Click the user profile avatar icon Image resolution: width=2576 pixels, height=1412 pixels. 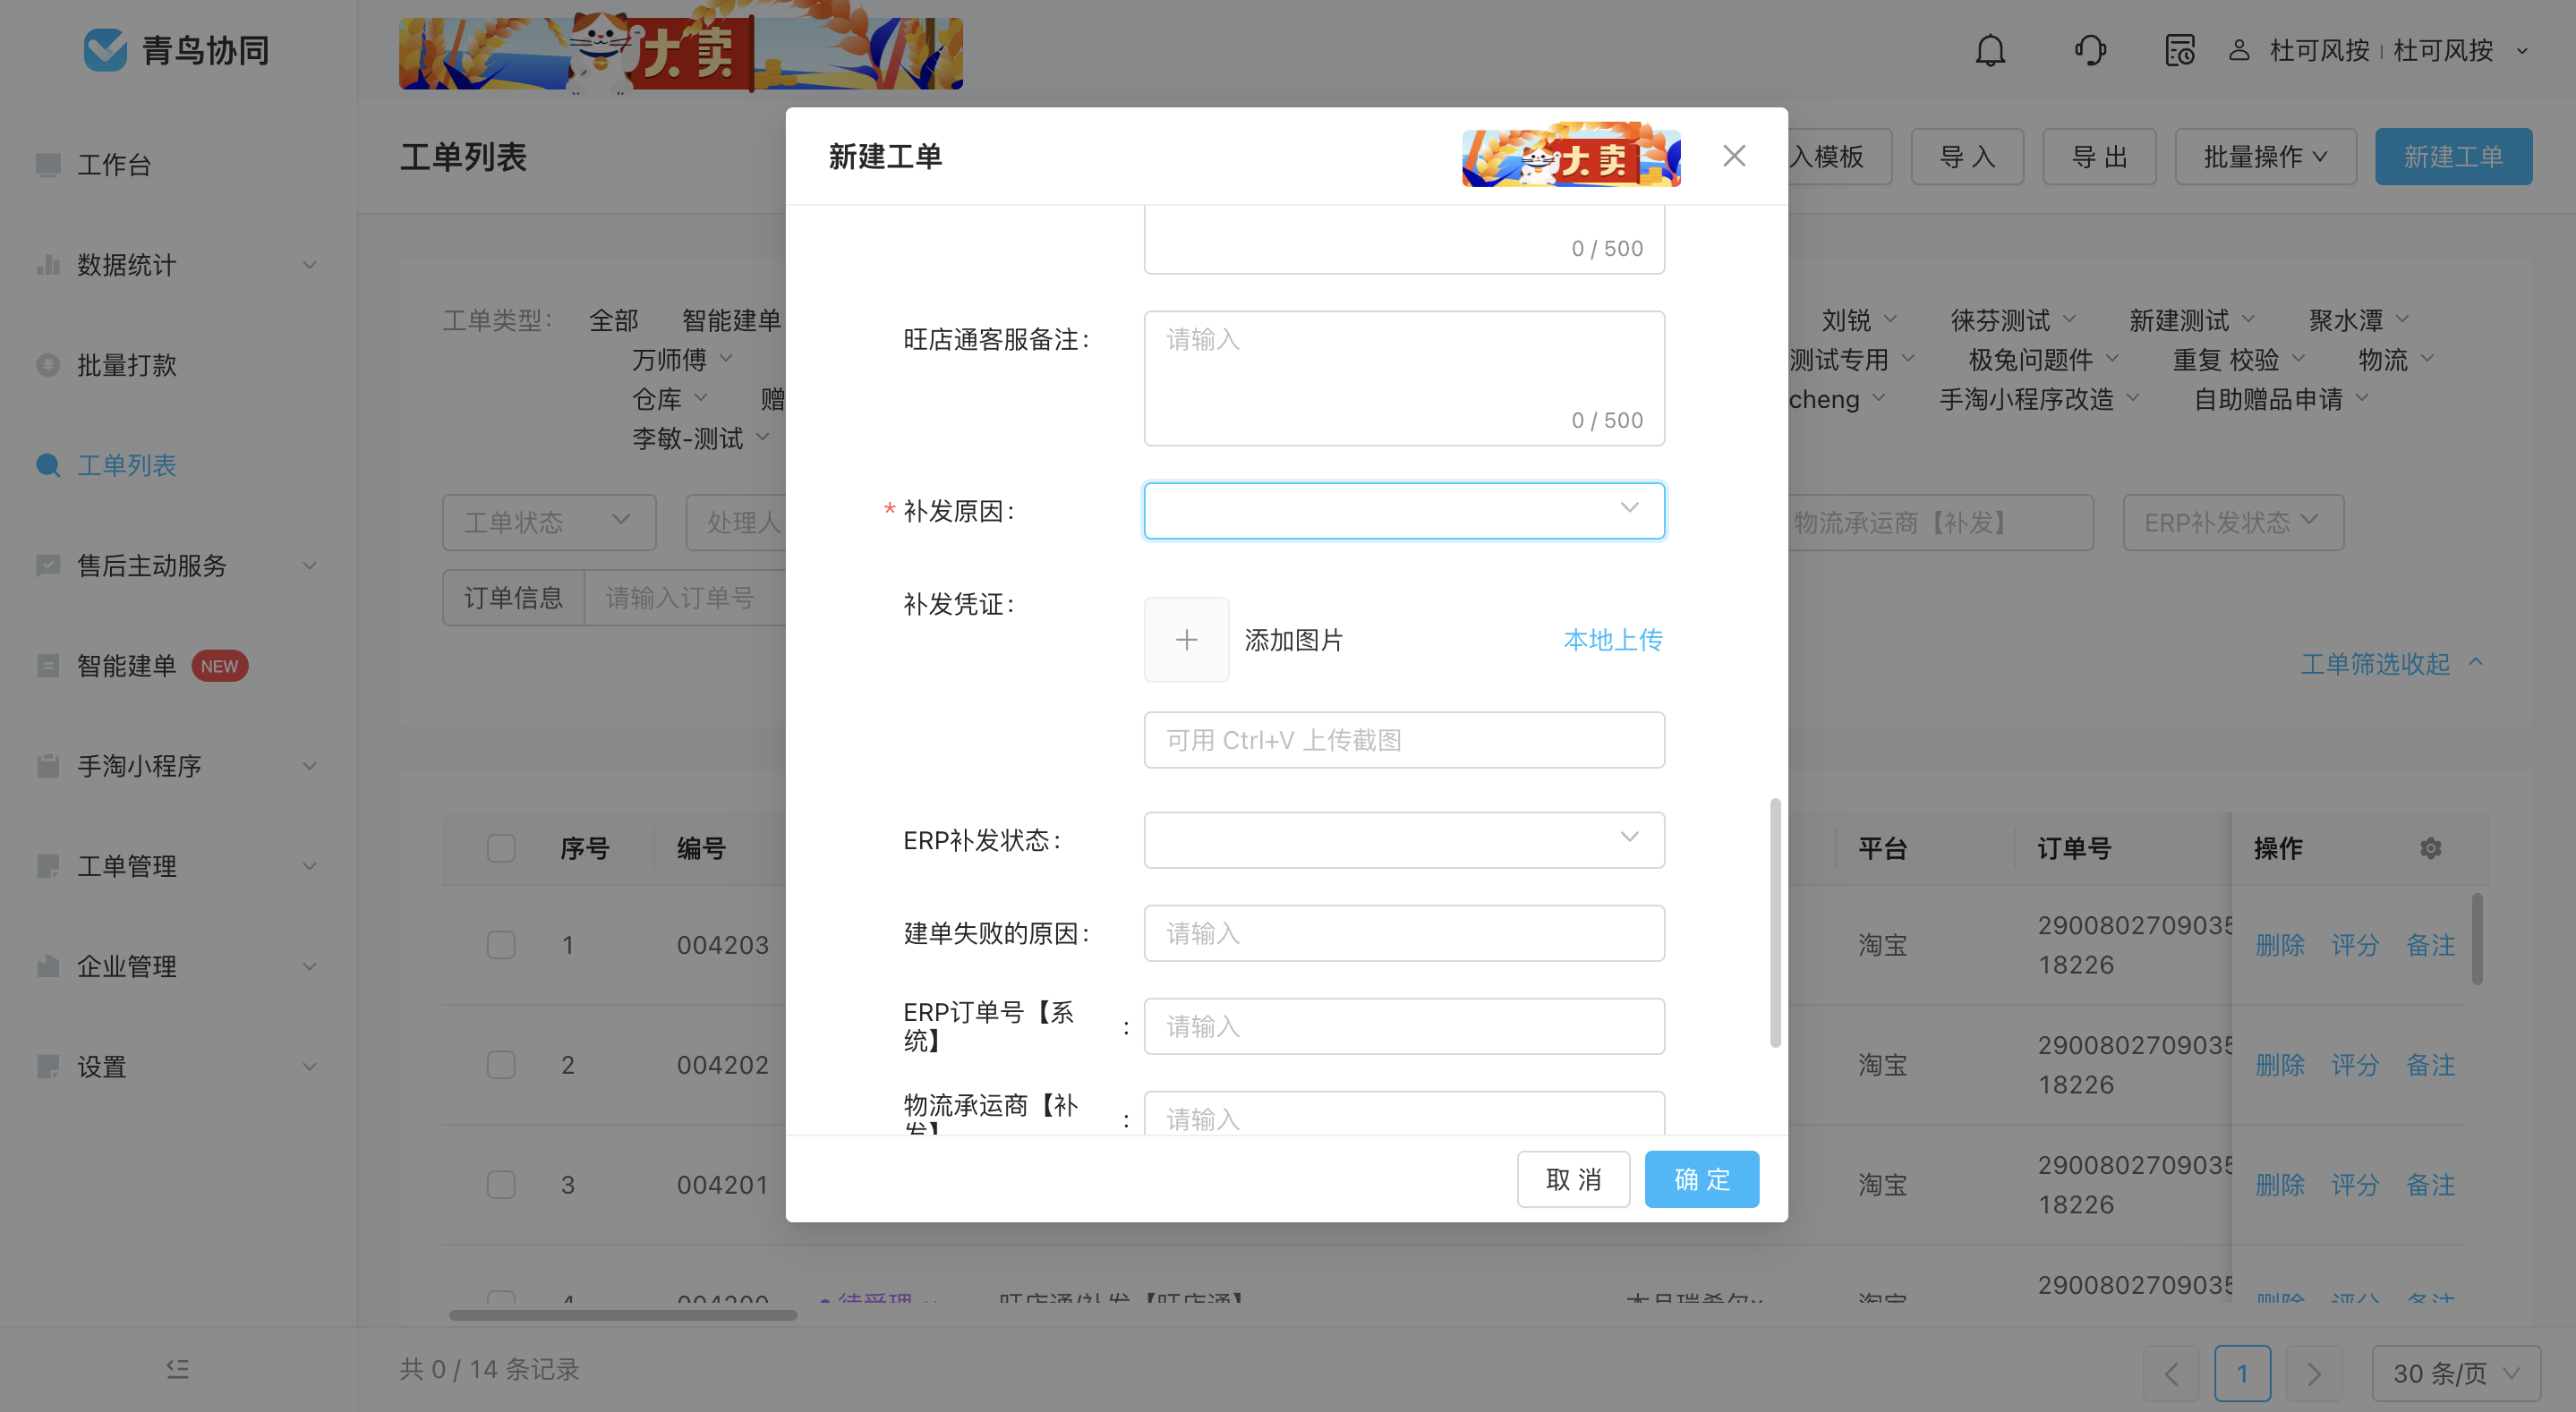pyautogui.click(x=2239, y=50)
